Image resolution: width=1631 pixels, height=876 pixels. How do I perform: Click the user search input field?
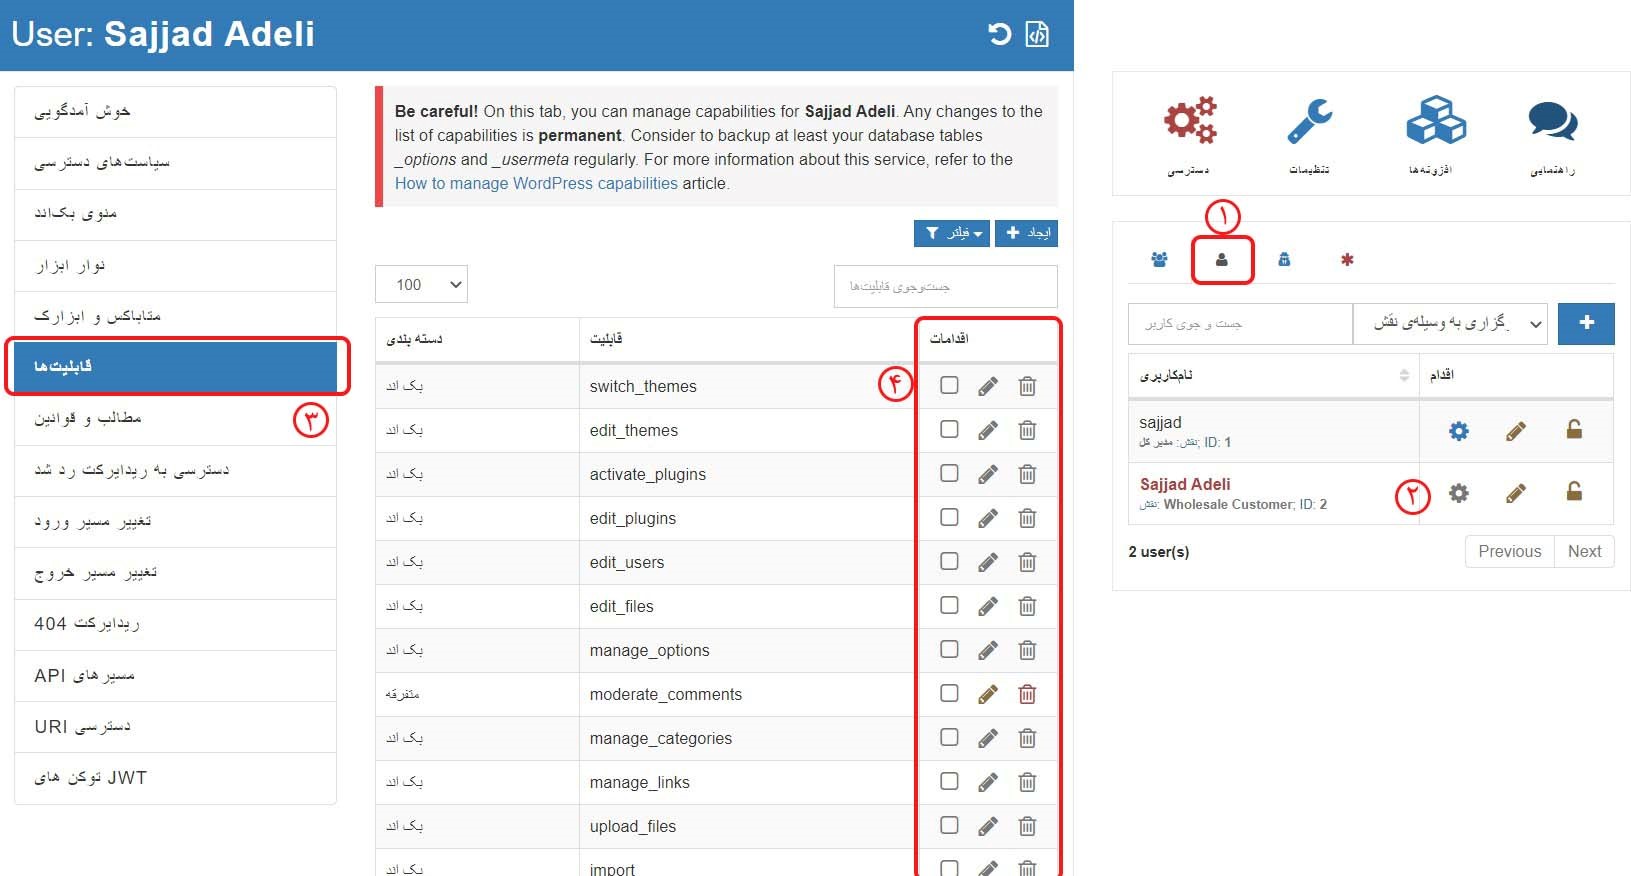click(x=1240, y=324)
